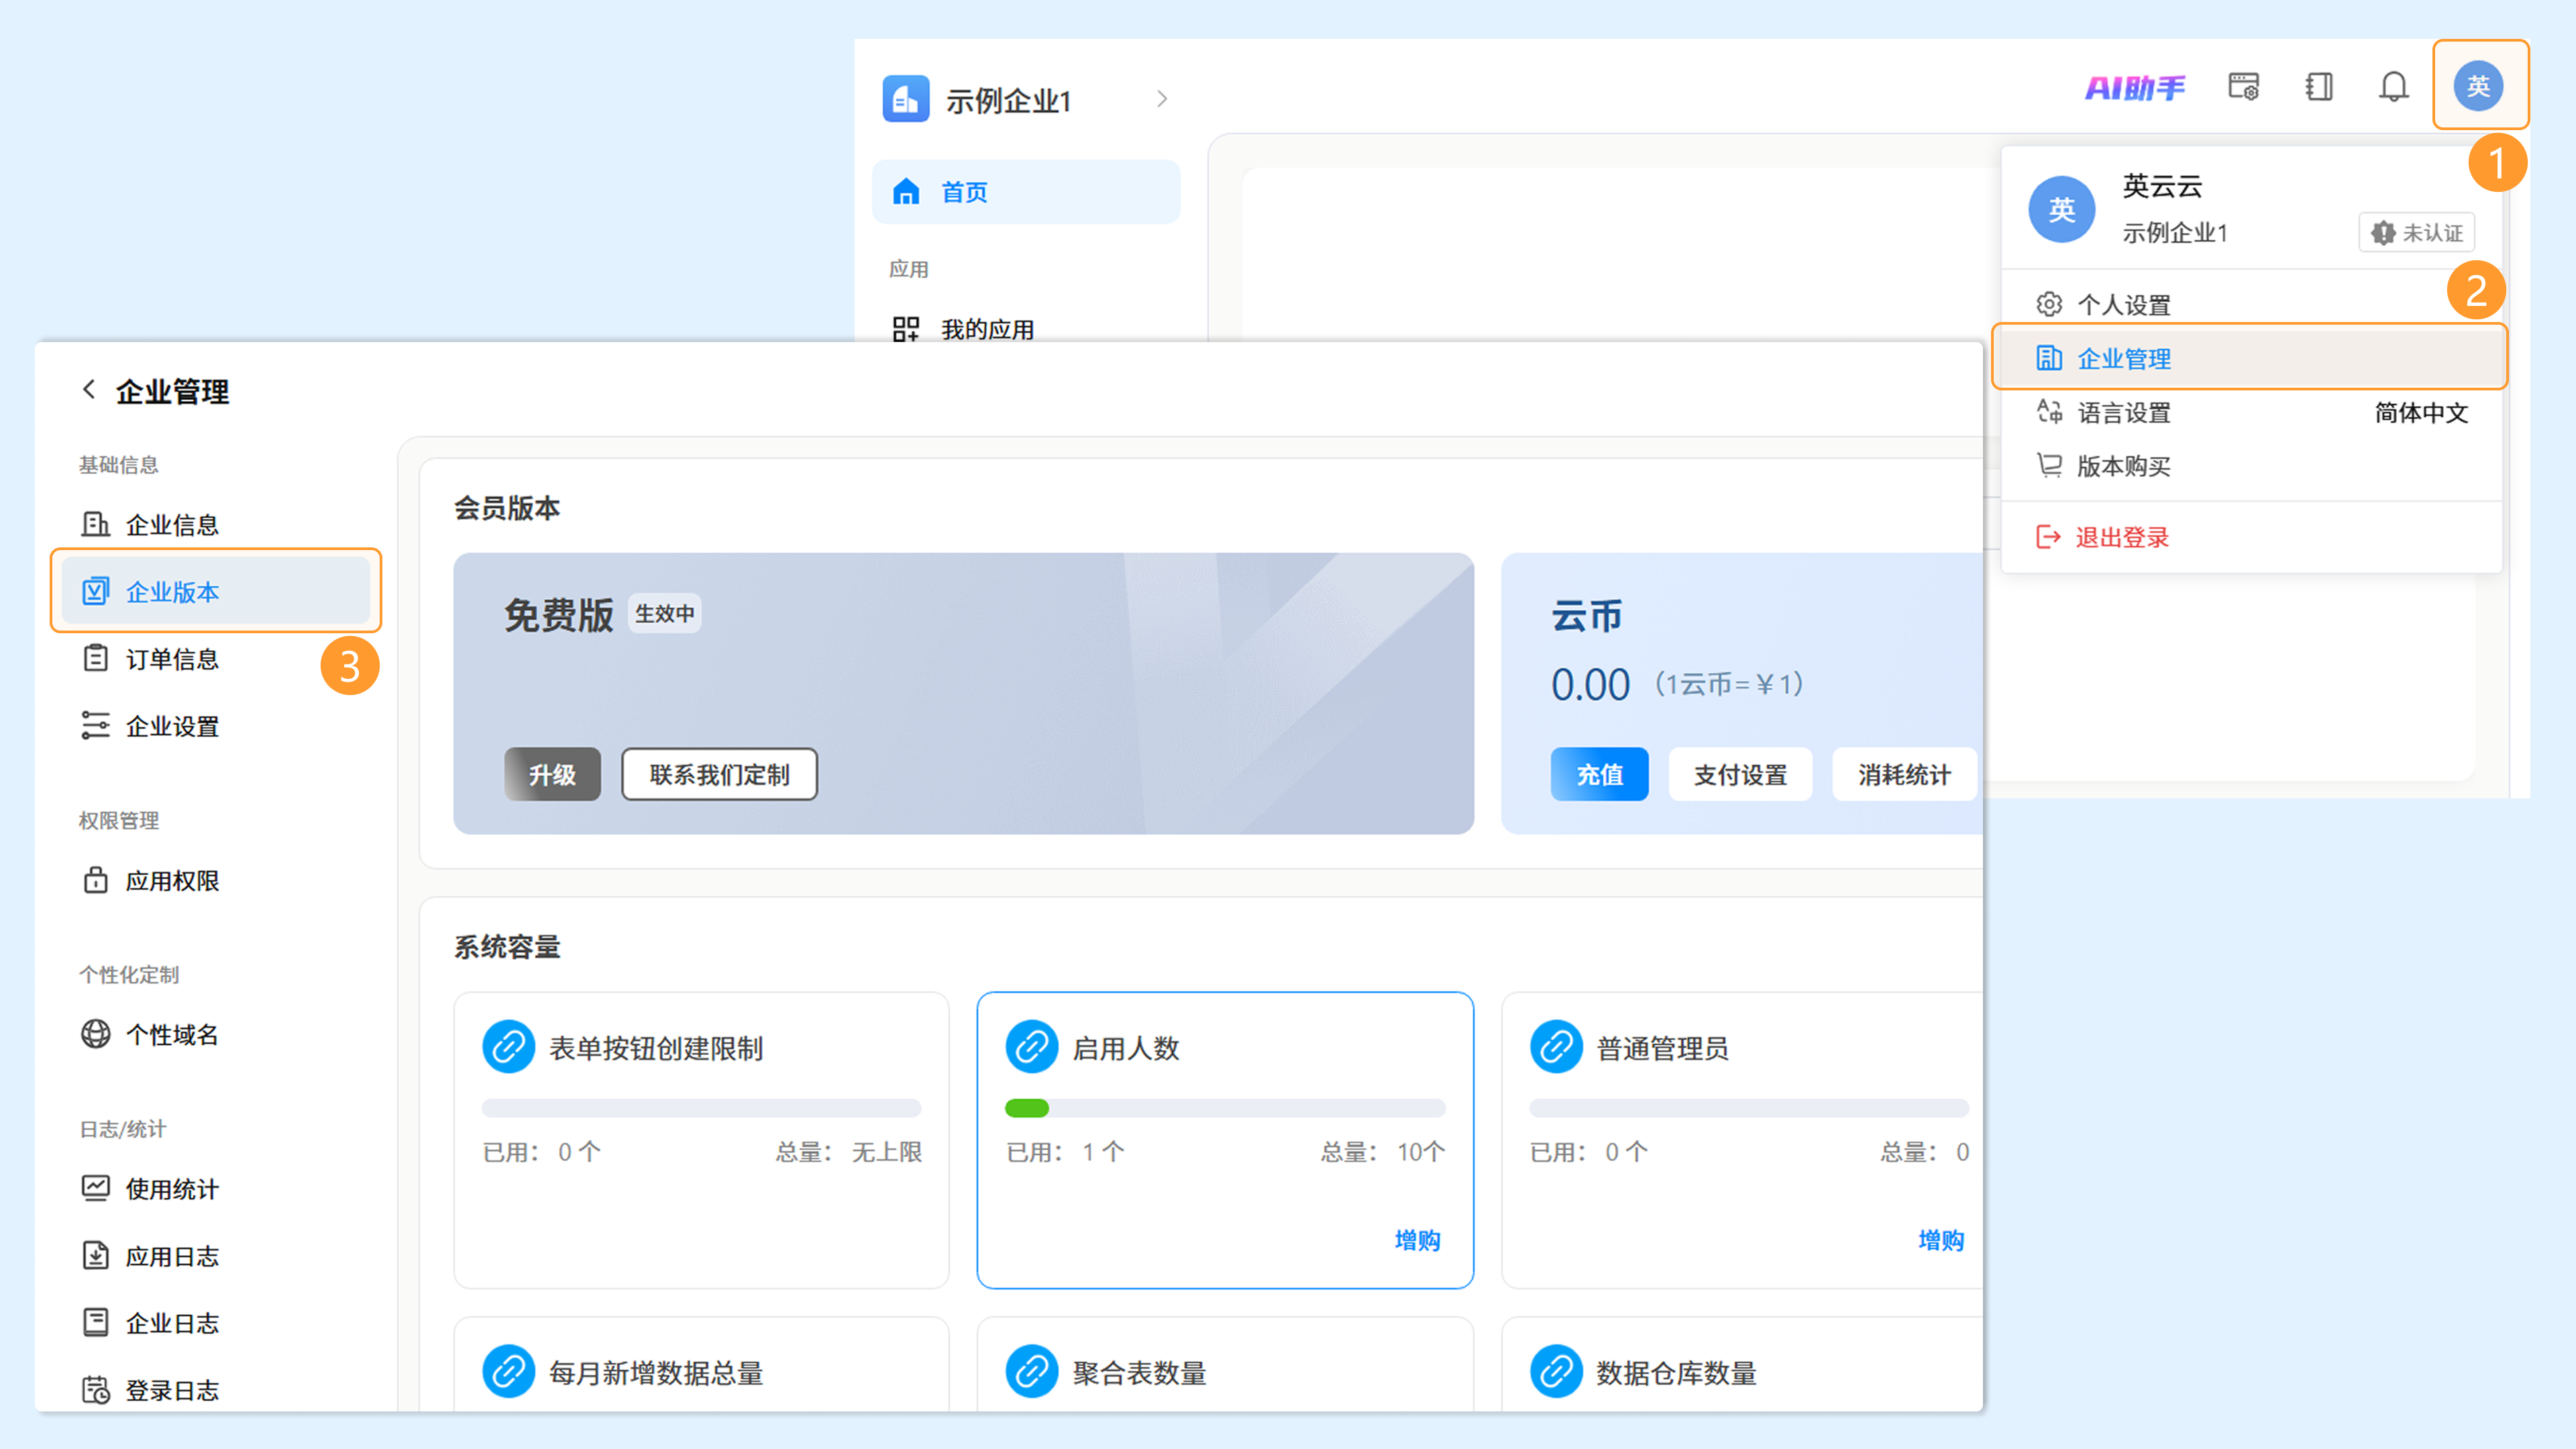Image resolution: width=2576 pixels, height=1449 pixels.
Task: Click the 英 user avatar in top bar
Action: pos(2478,86)
